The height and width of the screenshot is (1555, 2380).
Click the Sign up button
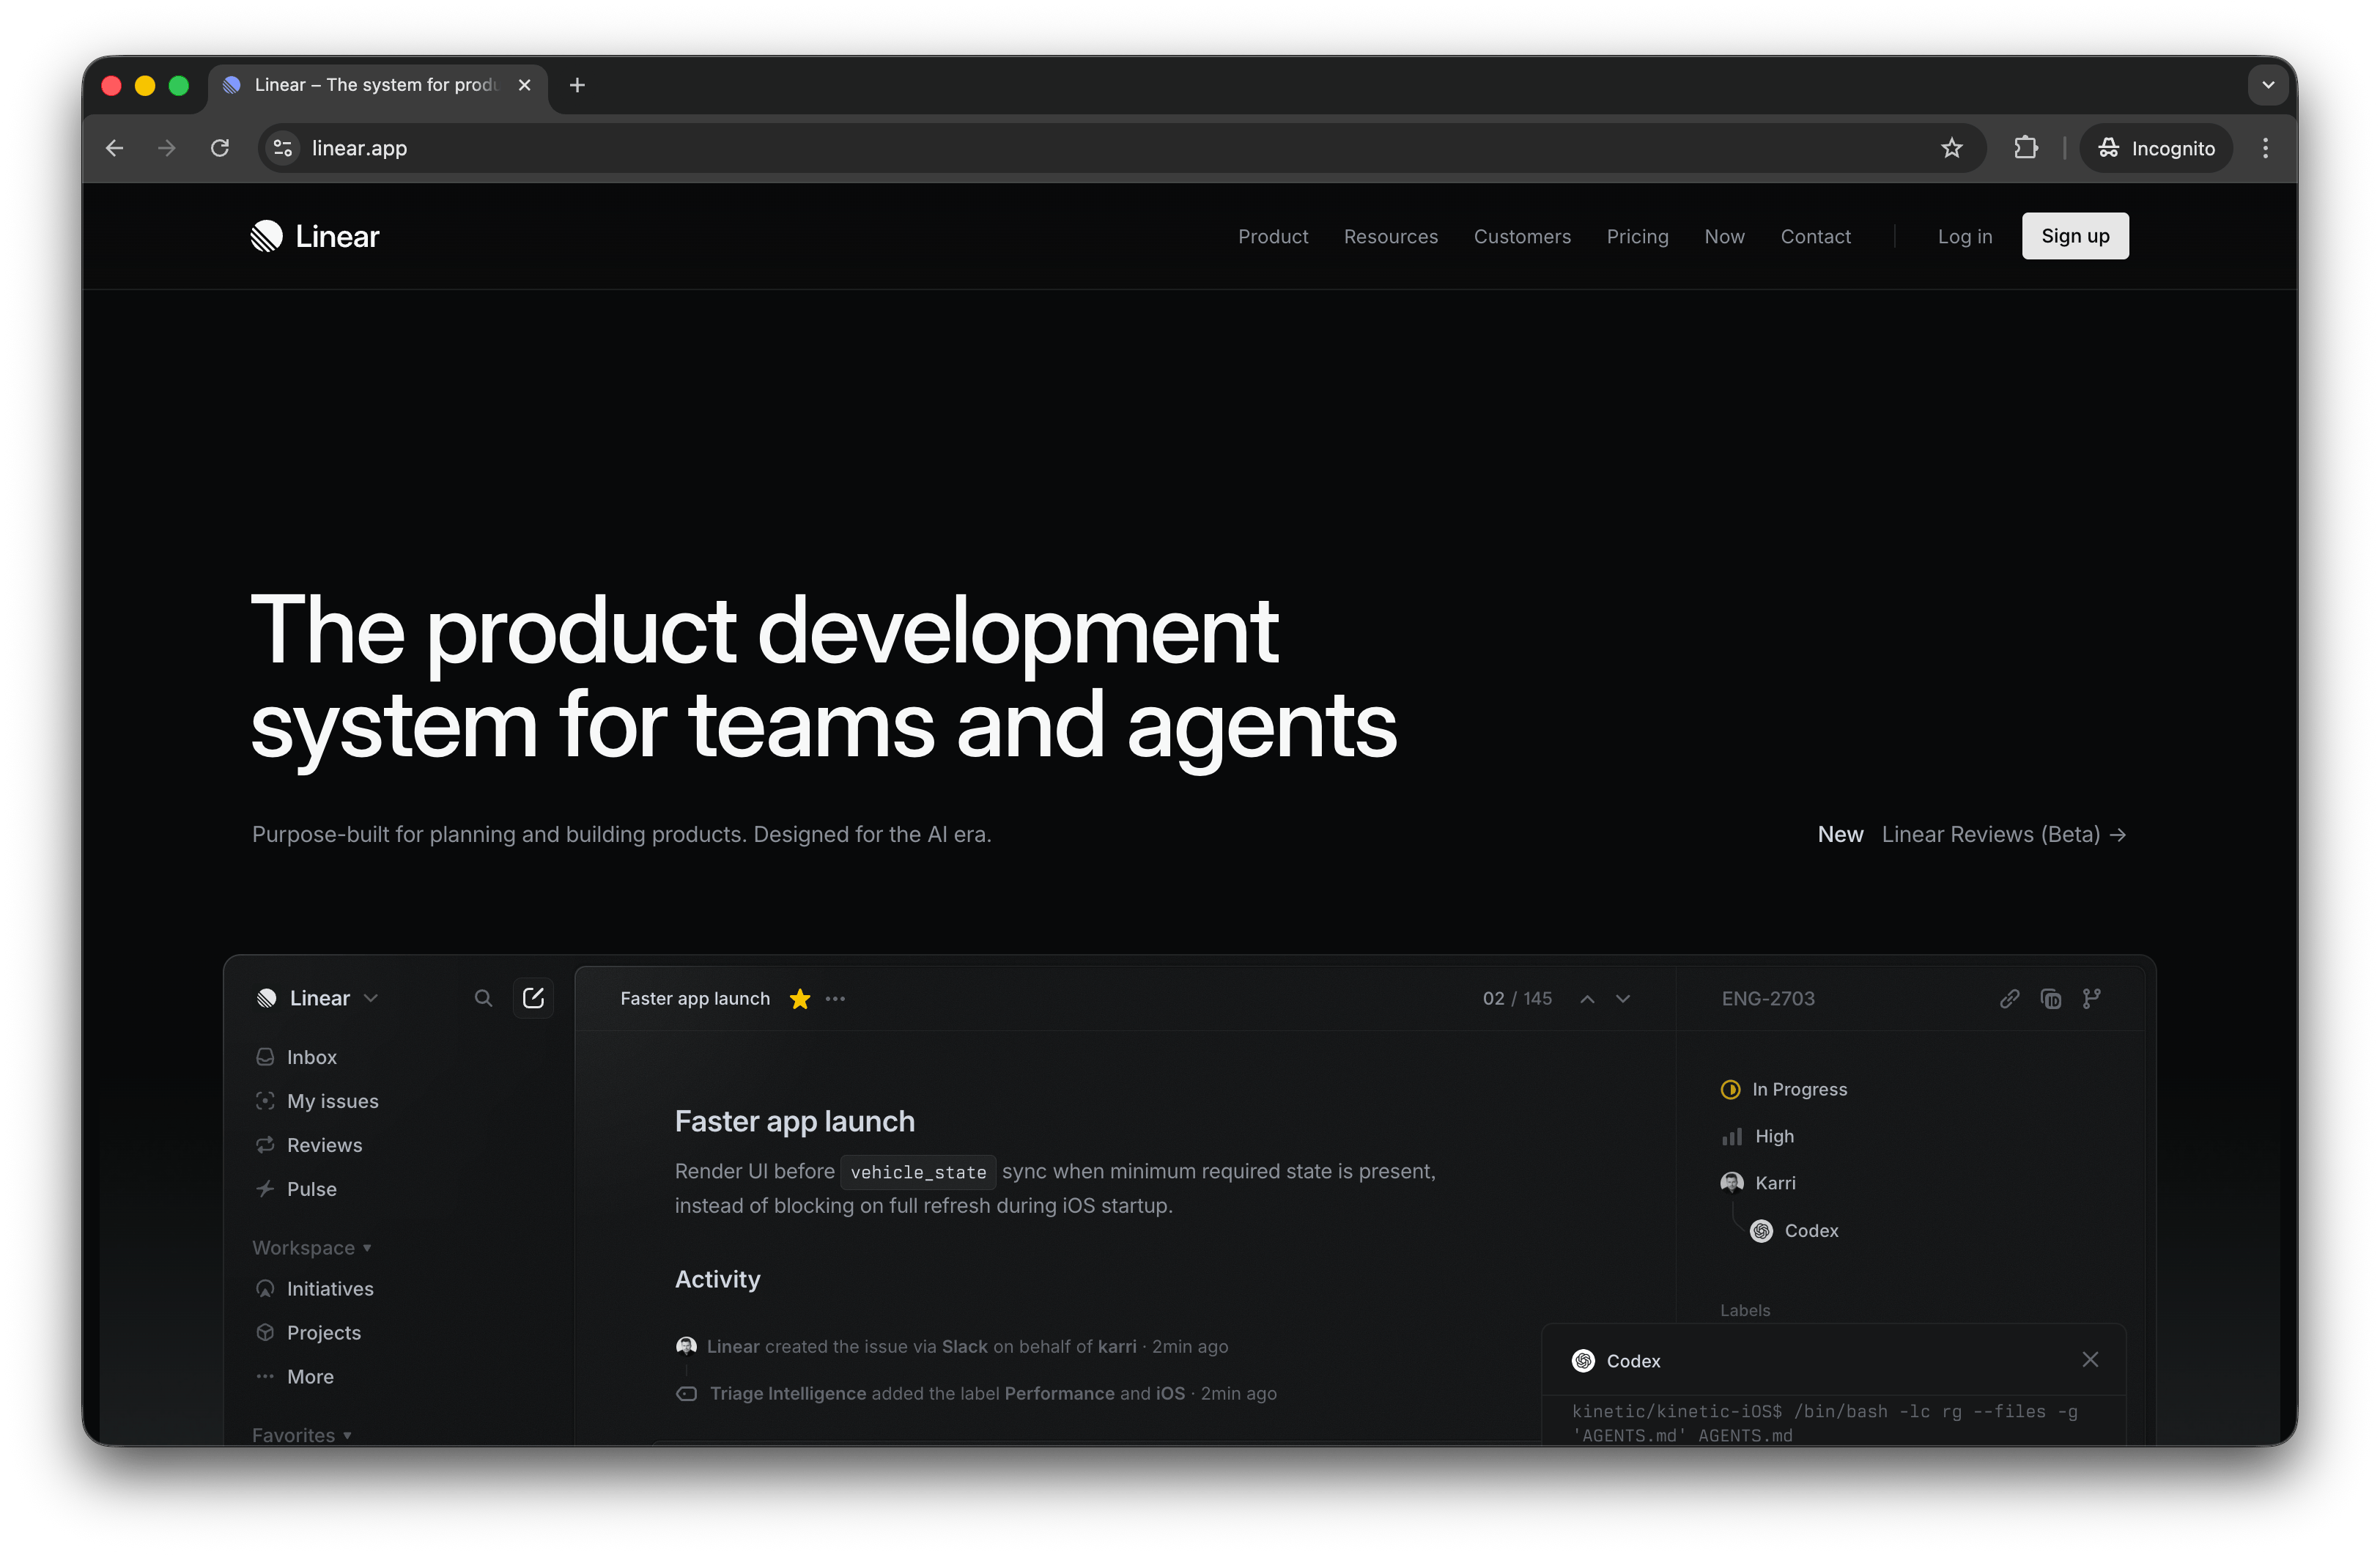tap(2074, 236)
